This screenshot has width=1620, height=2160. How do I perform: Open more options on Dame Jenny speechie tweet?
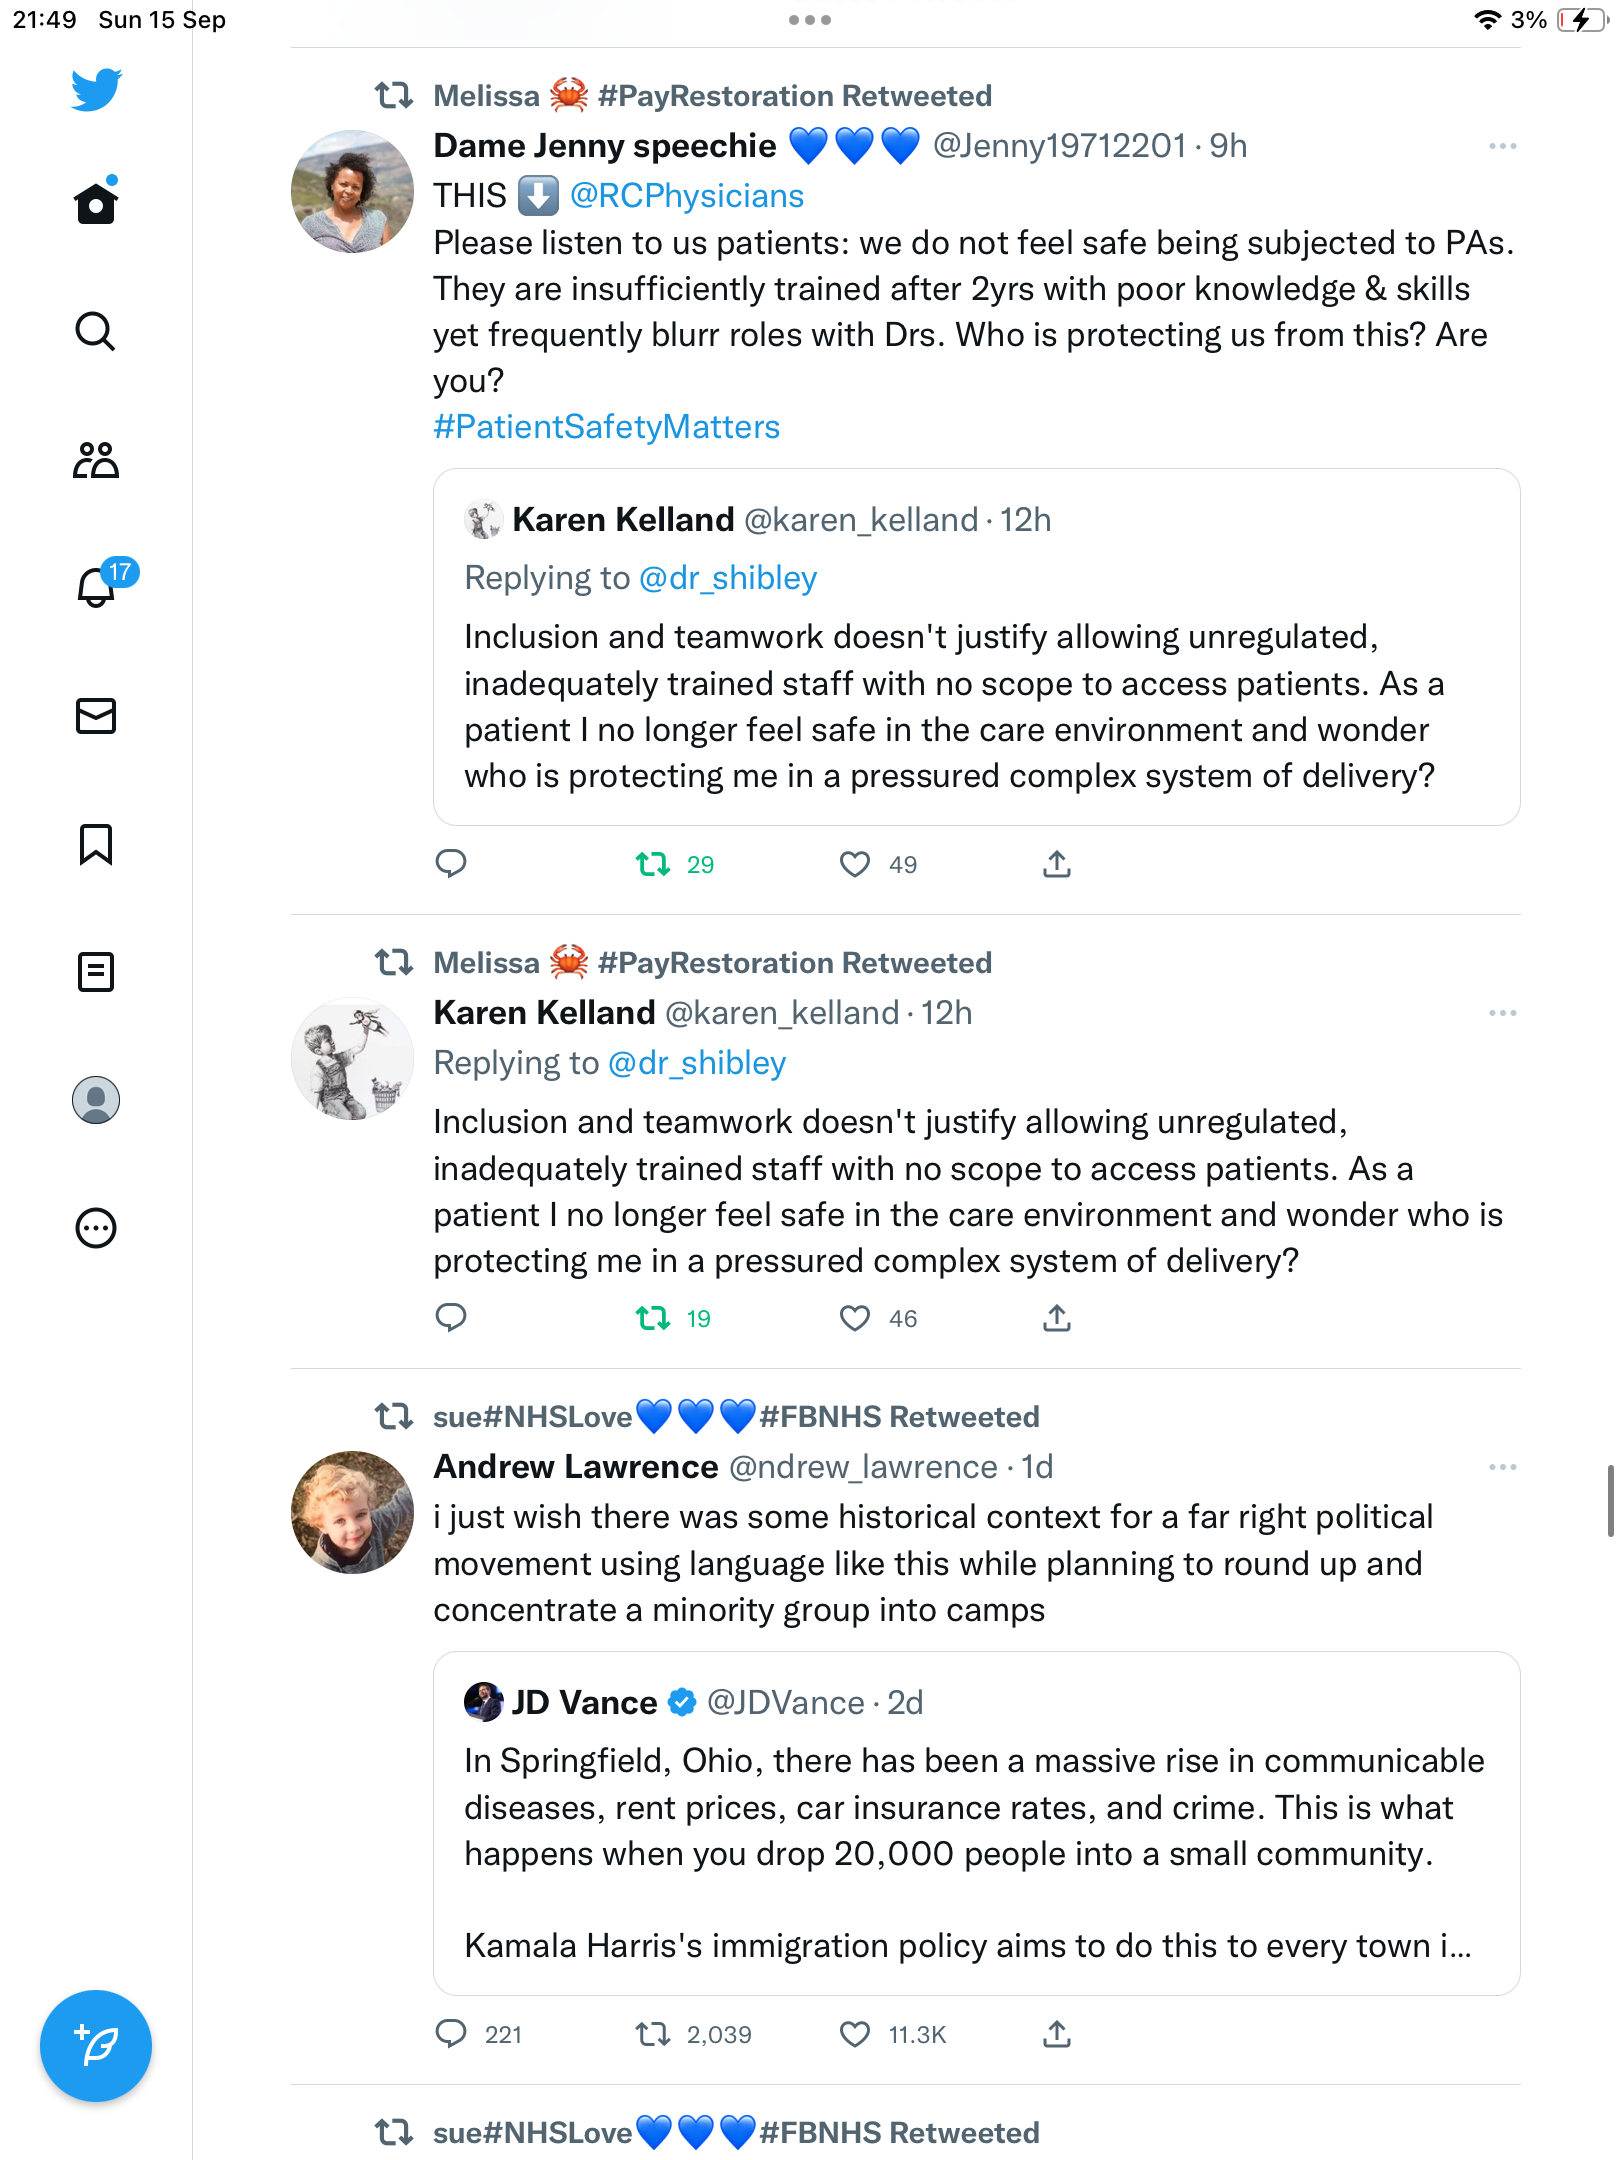[1502, 146]
